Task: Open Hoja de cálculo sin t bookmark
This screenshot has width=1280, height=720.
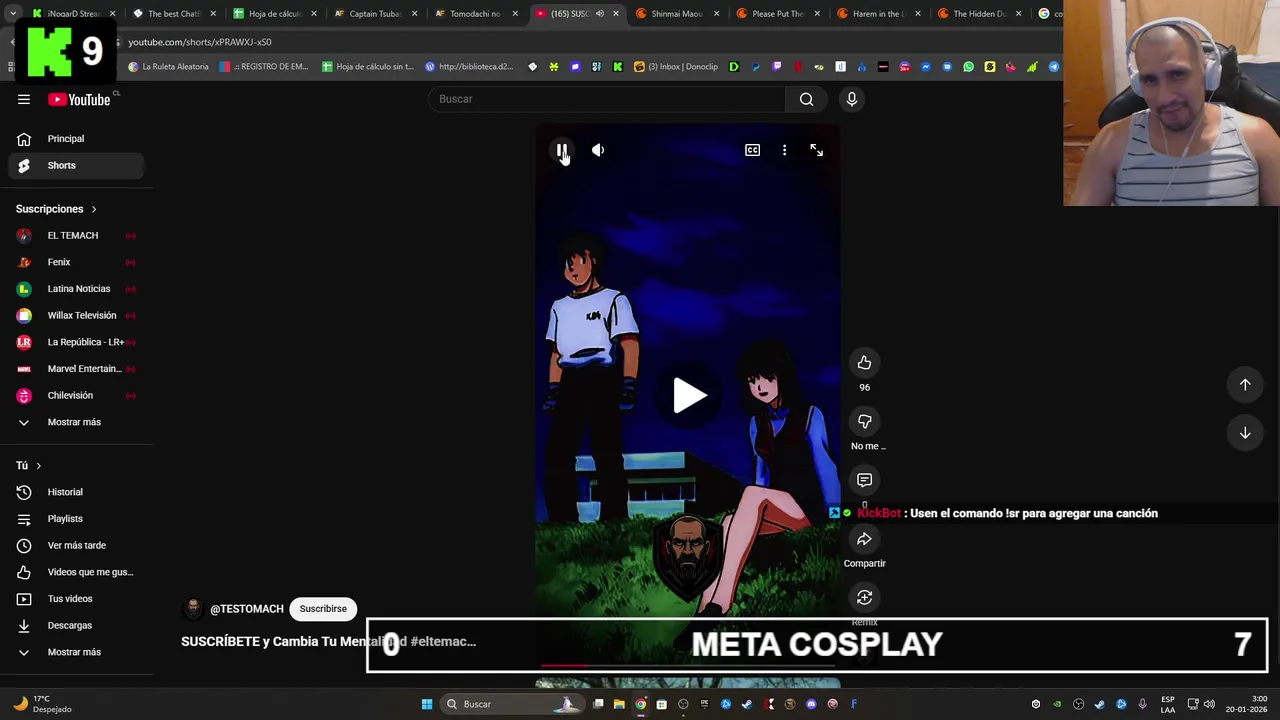Action: [x=367, y=67]
